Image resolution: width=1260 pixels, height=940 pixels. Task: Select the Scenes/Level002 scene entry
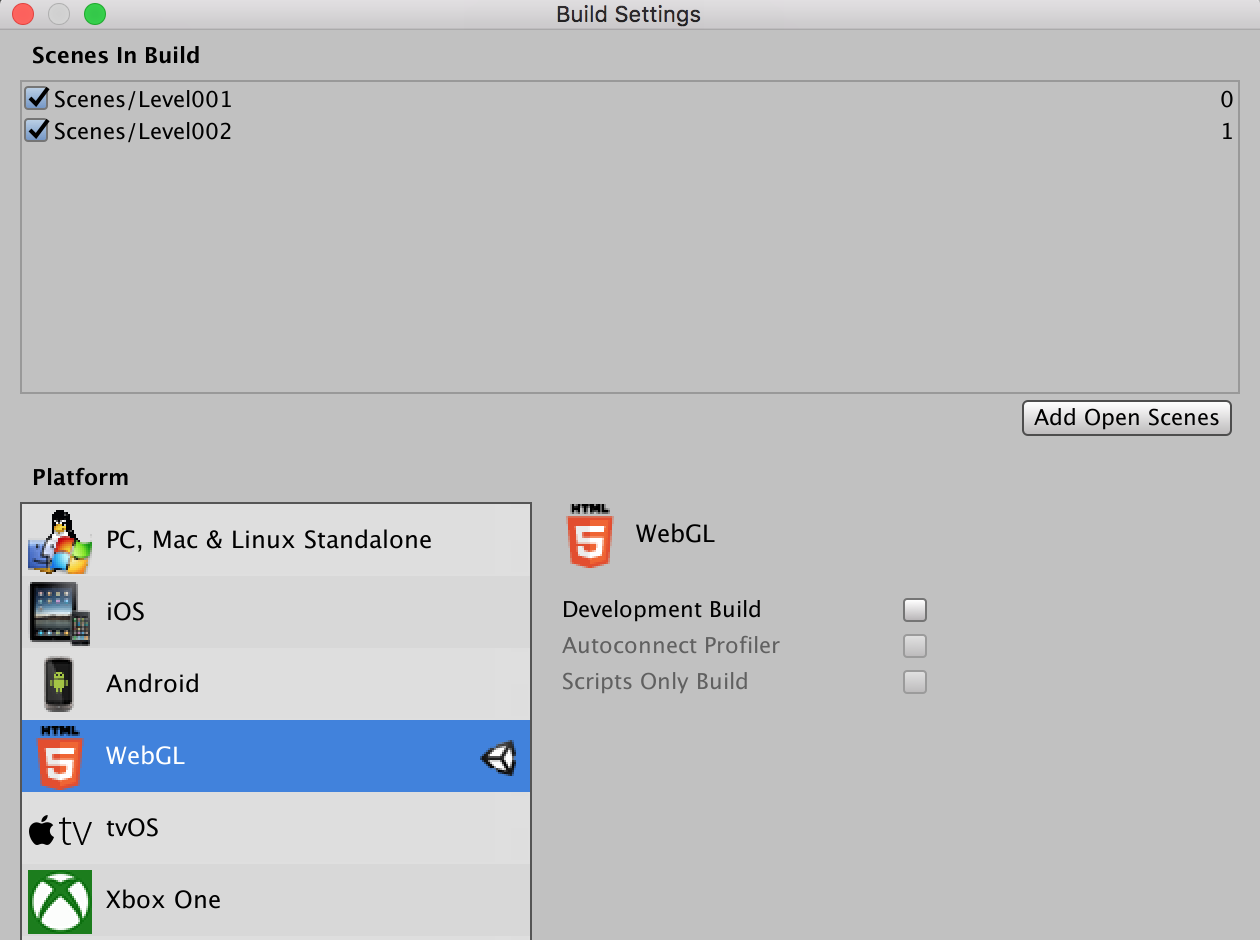628,131
